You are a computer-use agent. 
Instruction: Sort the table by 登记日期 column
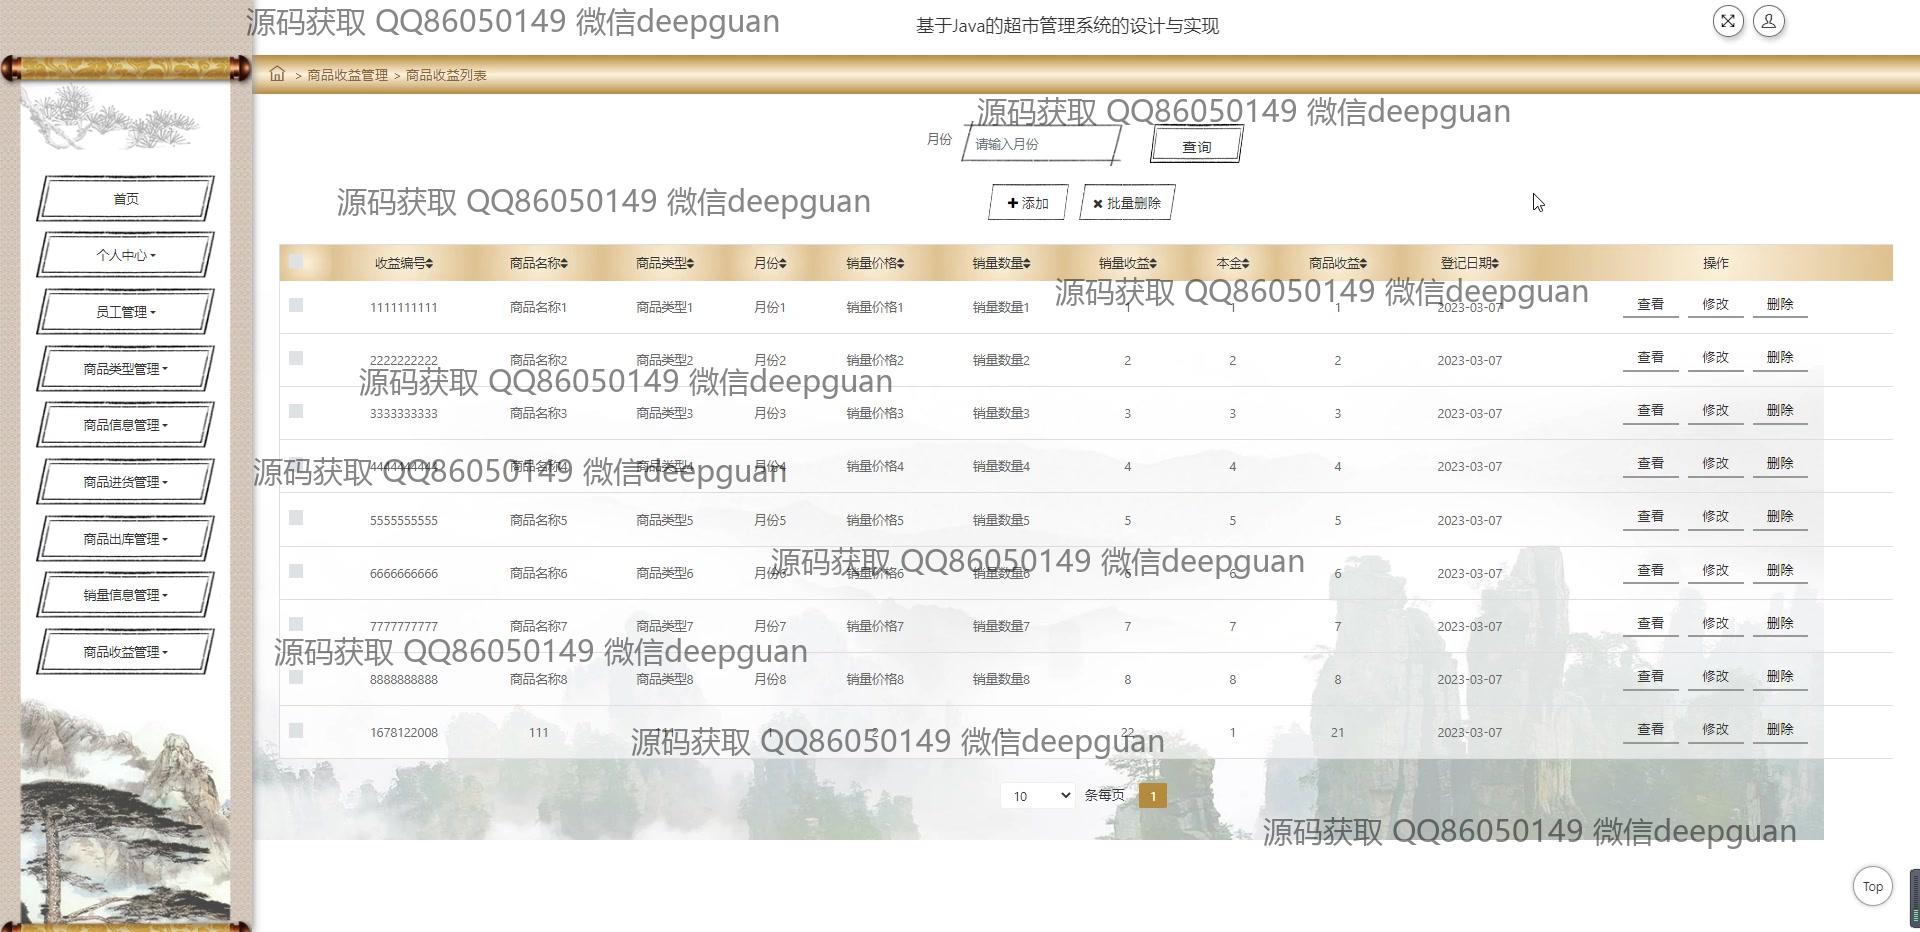[1468, 263]
